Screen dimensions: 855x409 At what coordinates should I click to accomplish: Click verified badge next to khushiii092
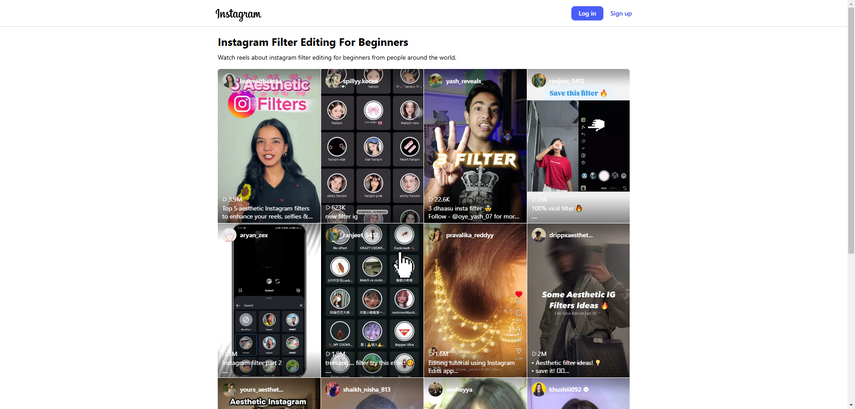point(586,390)
